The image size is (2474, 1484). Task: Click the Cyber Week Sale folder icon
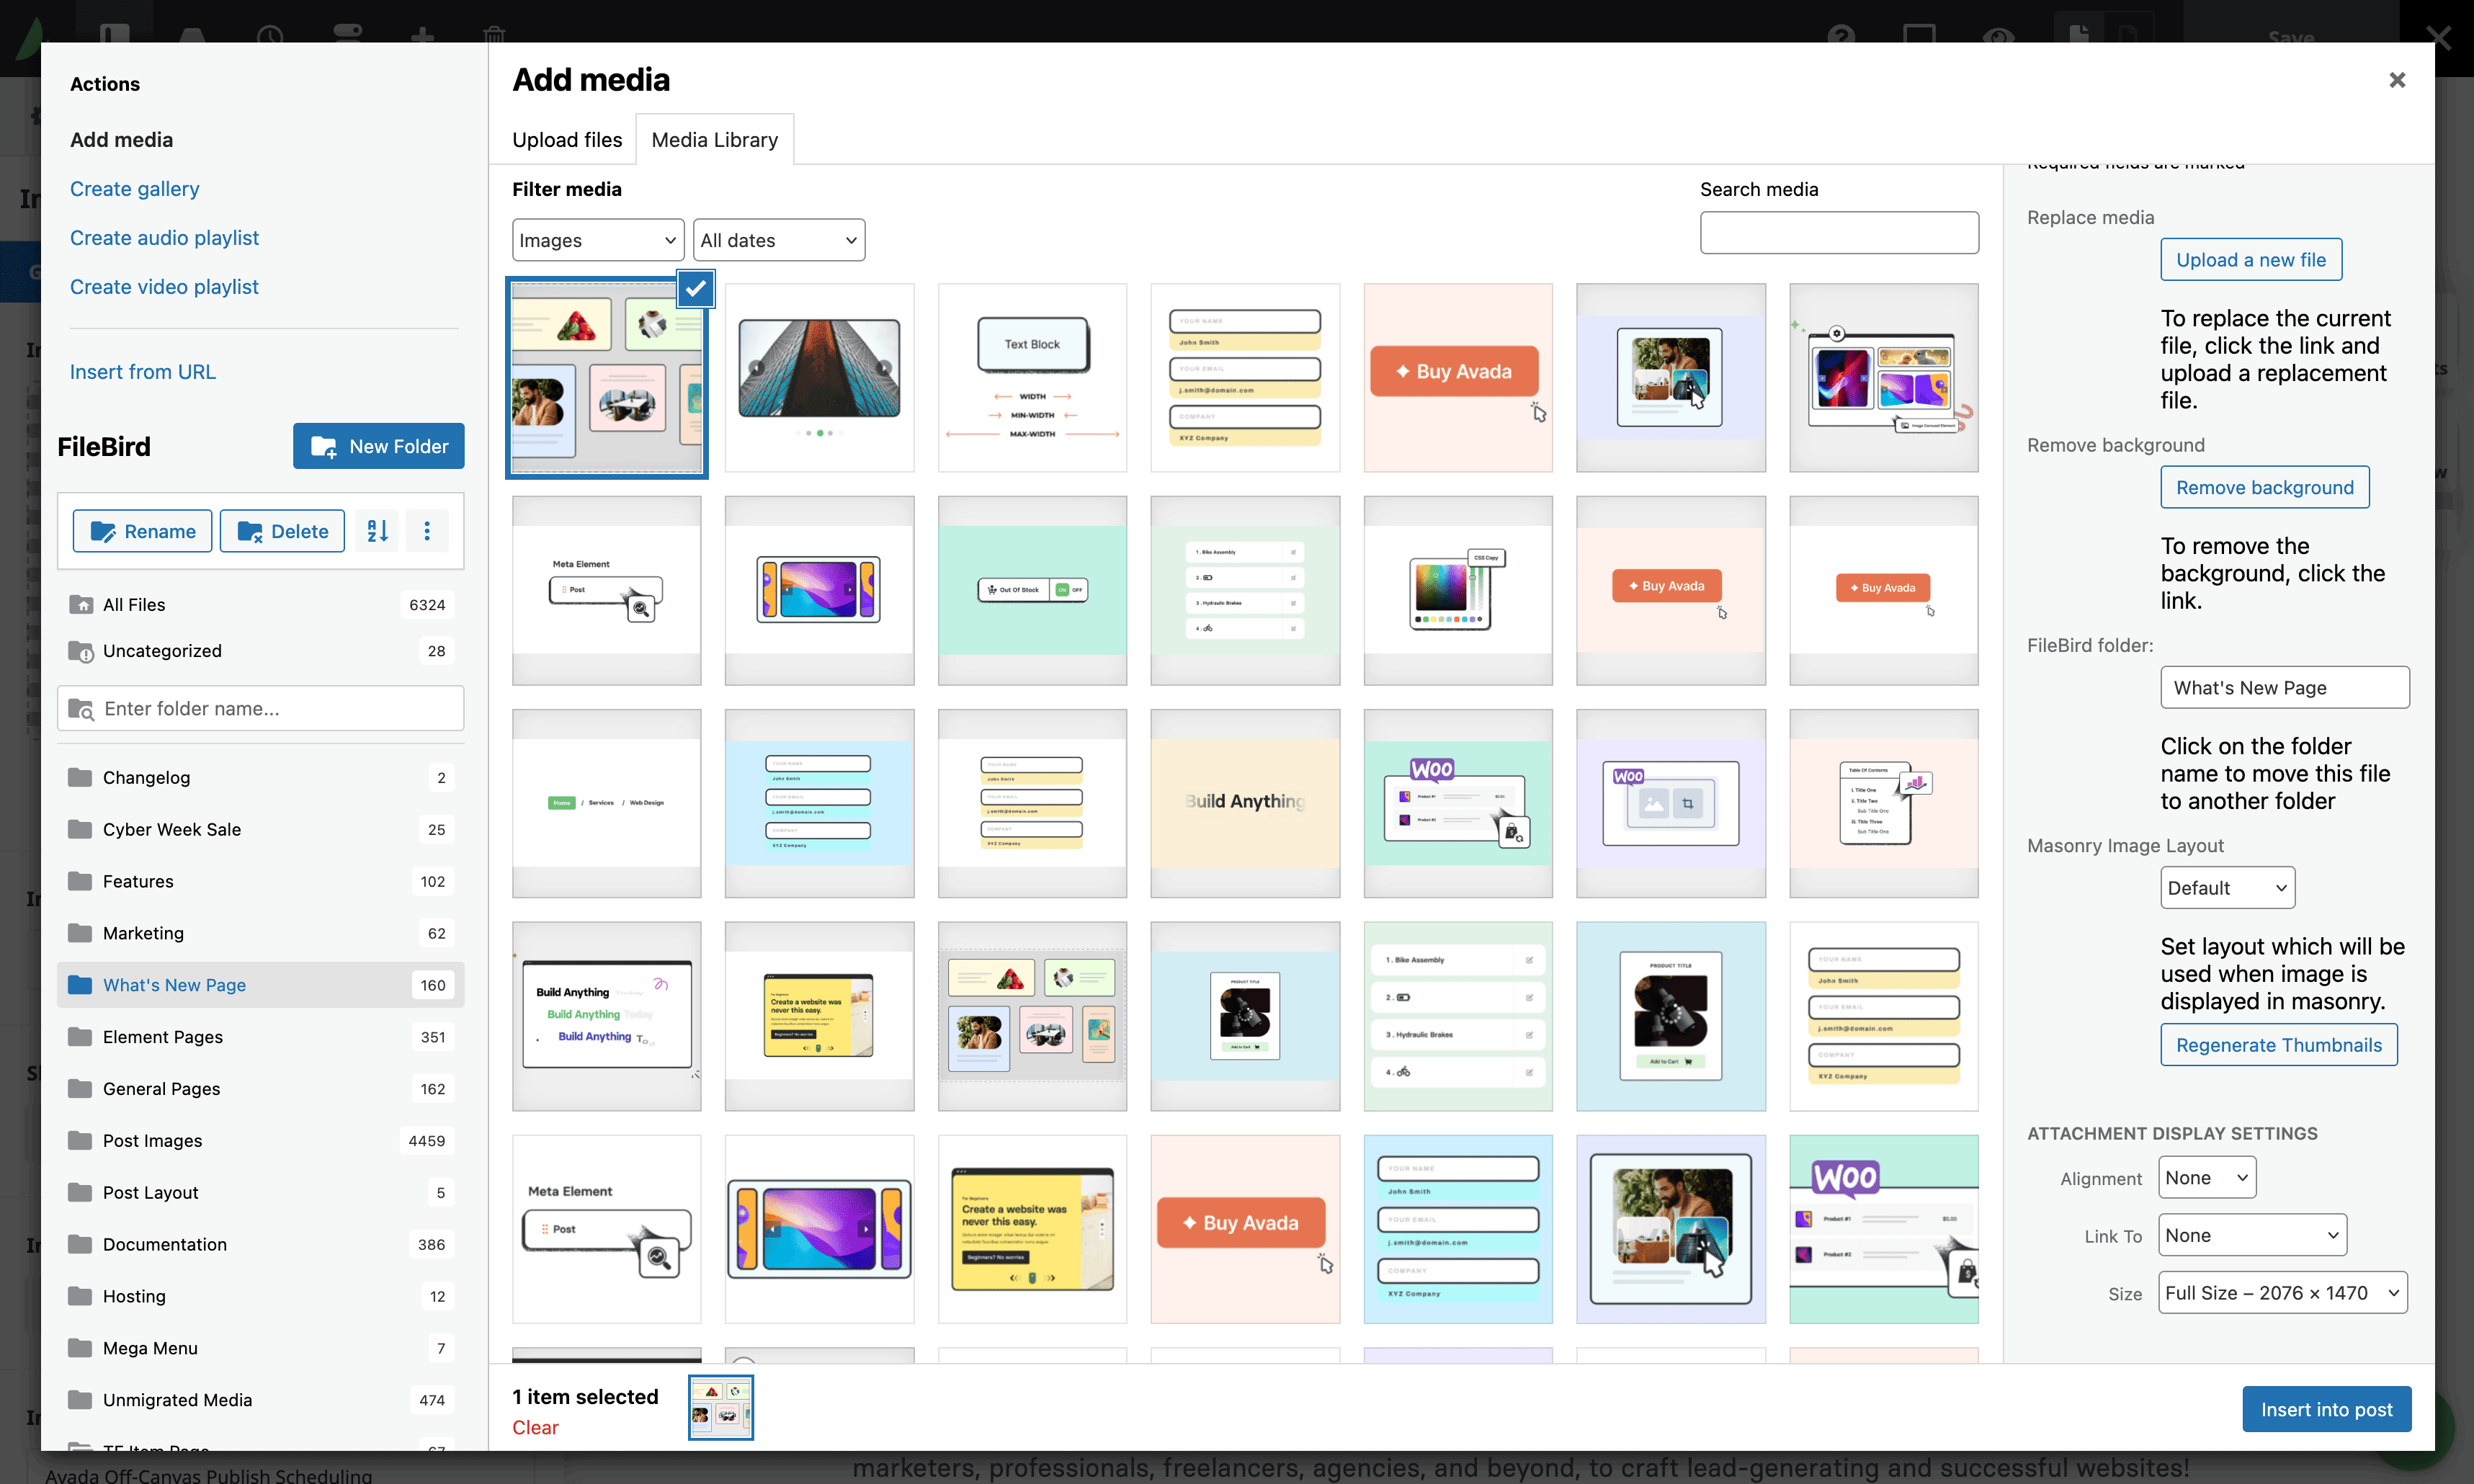80,829
